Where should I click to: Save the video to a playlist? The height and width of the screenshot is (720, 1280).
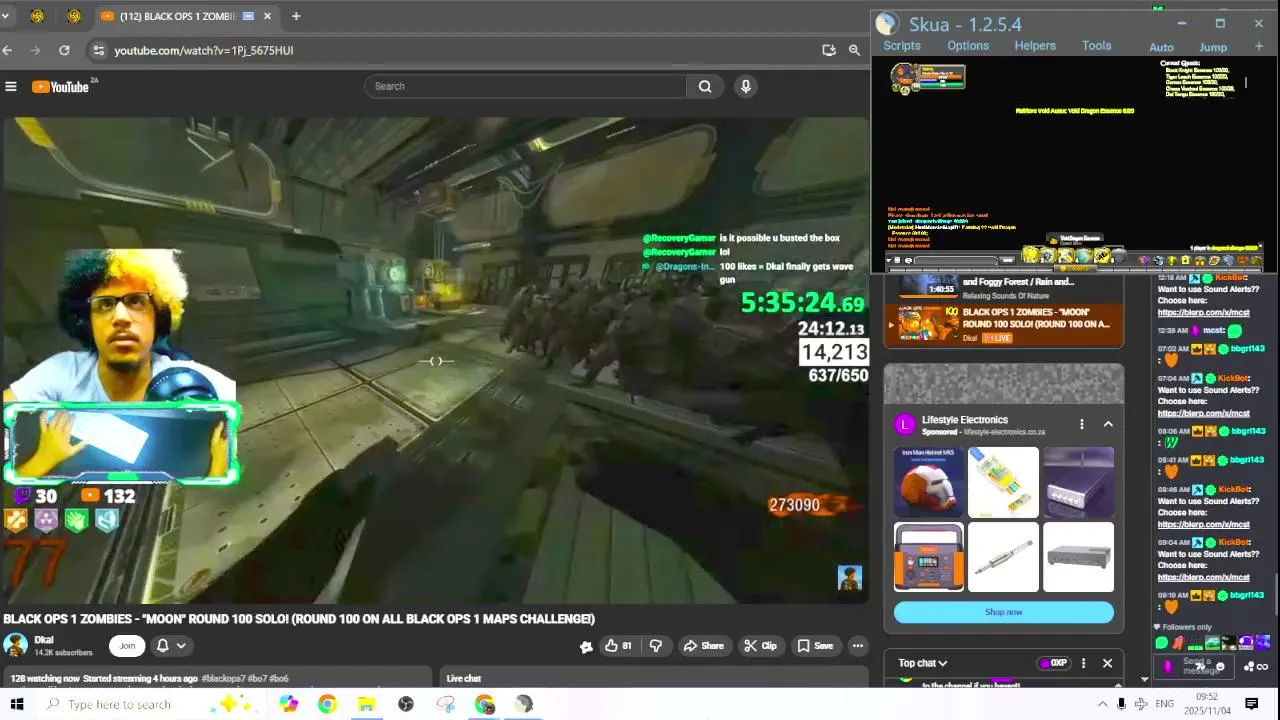pos(815,646)
